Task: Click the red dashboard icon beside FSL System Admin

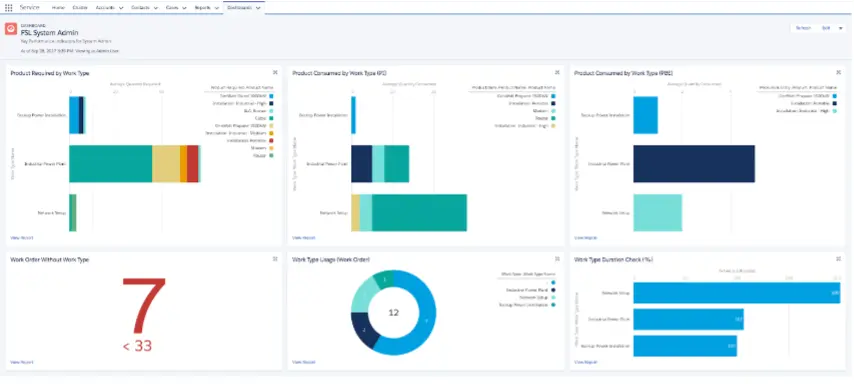Action: pyautogui.click(x=11, y=29)
